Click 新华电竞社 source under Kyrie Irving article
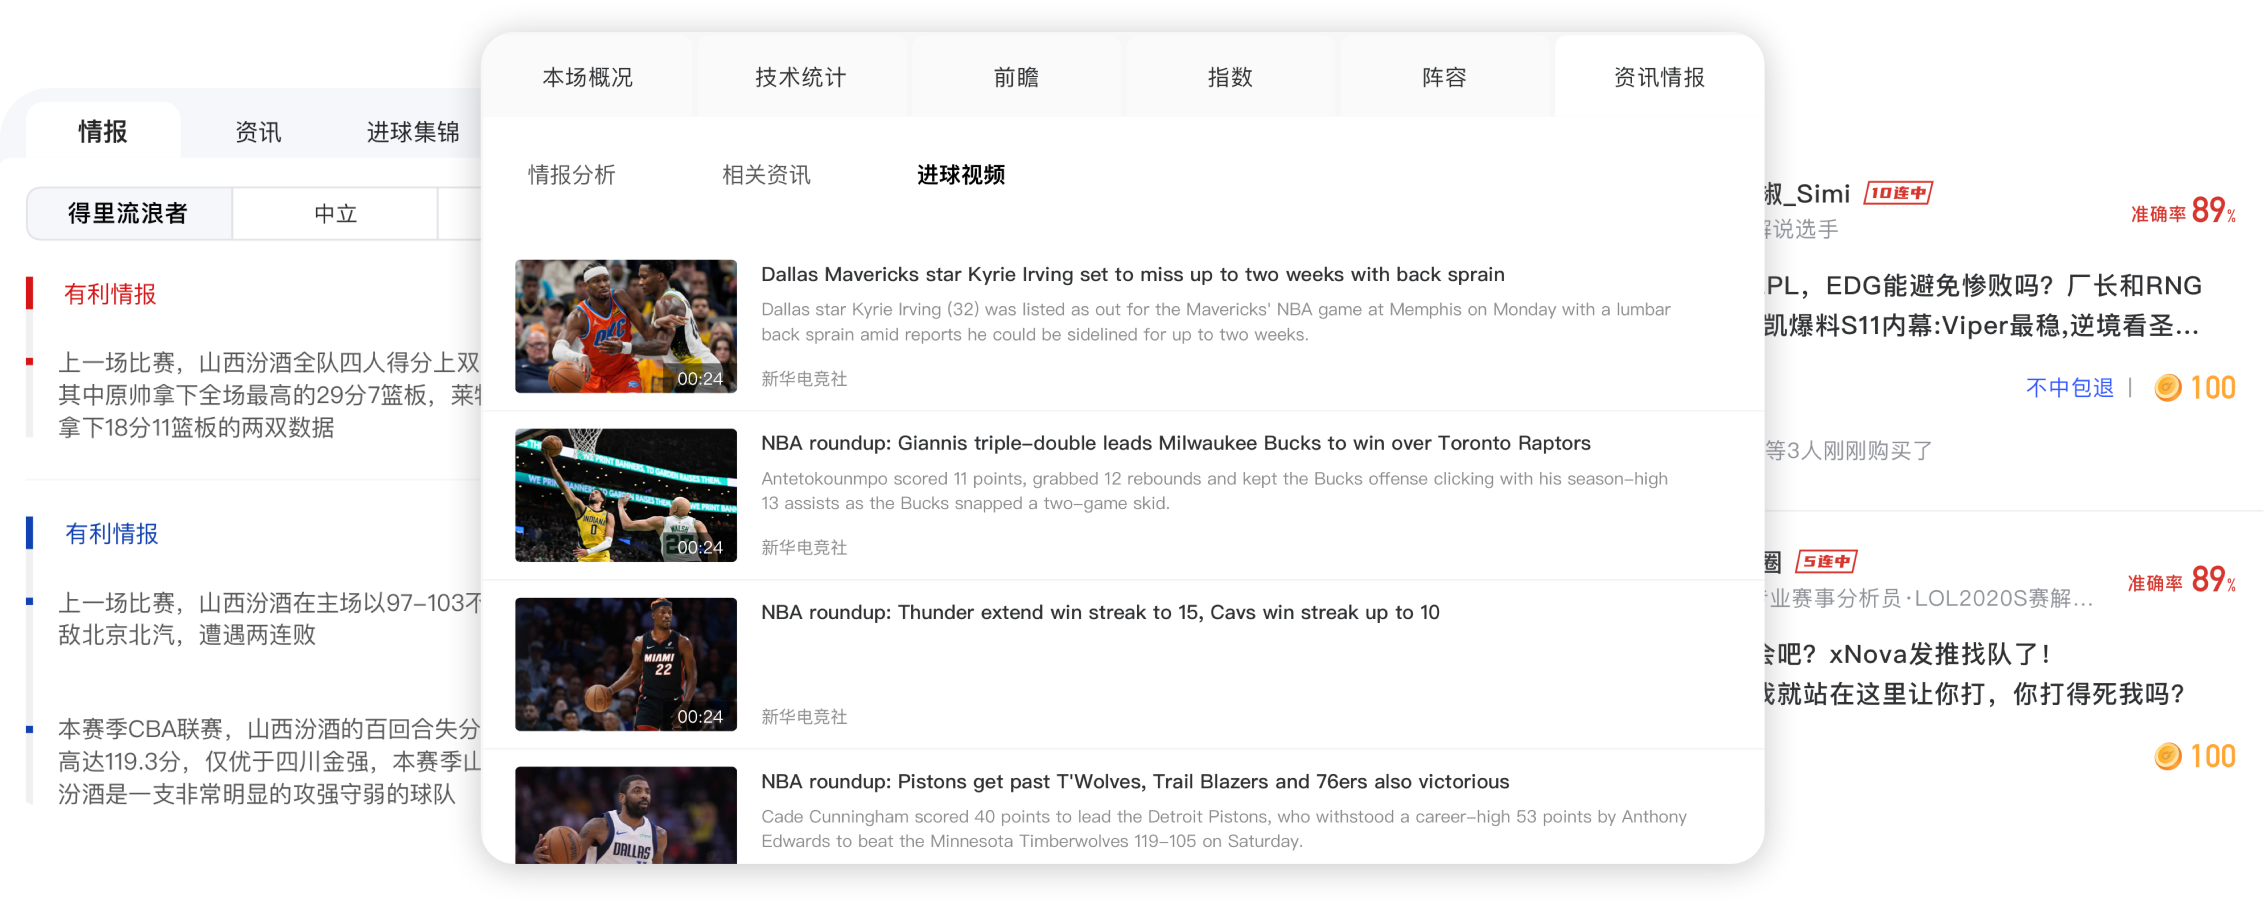The width and height of the screenshot is (2264, 904). click(x=804, y=379)
